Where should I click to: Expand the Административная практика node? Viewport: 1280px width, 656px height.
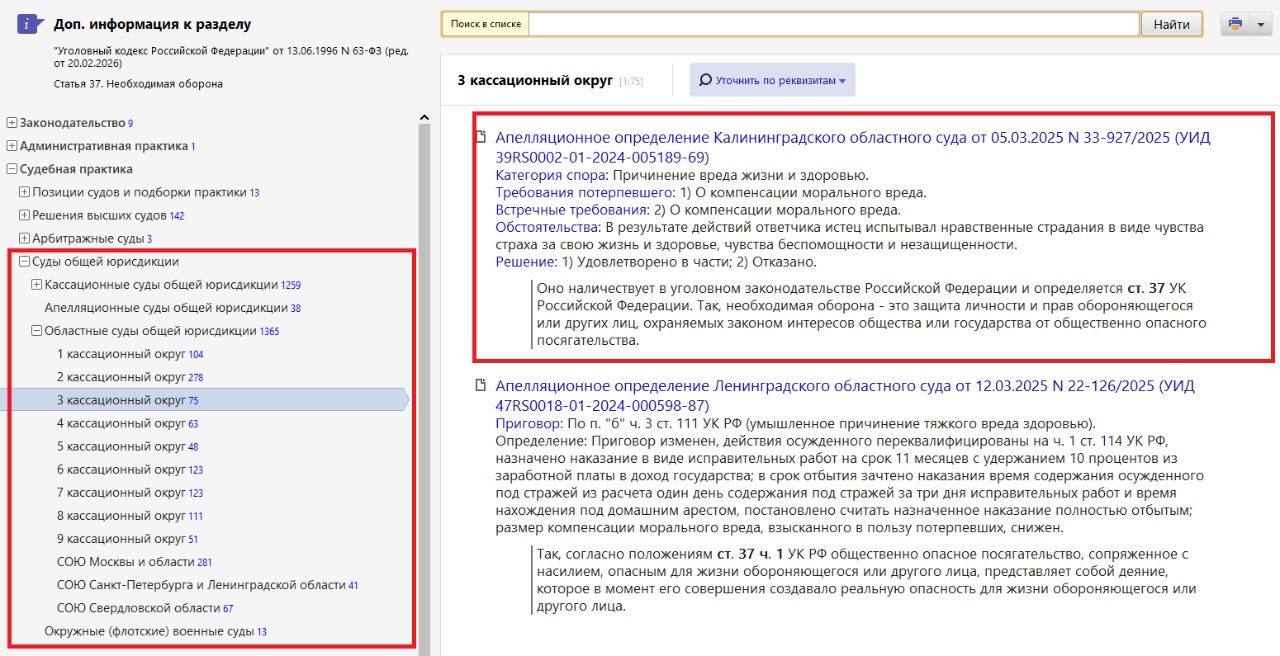[x=12, y=146]
